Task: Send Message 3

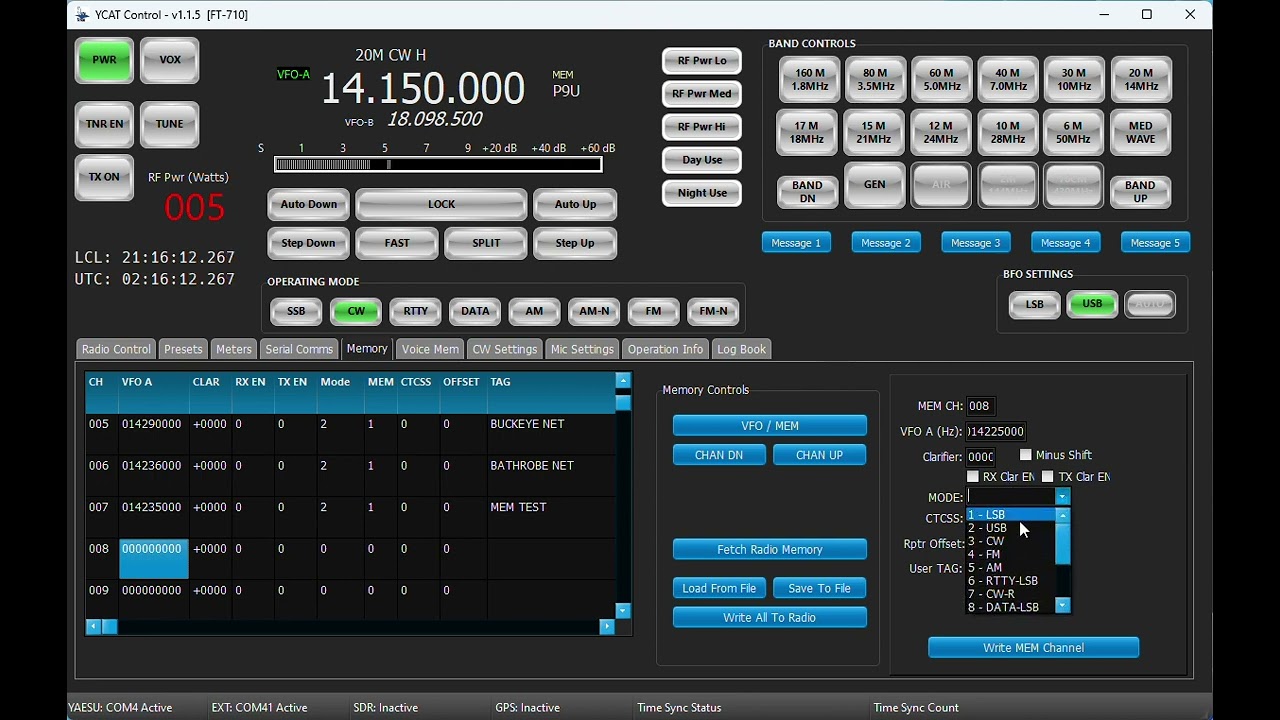Action: point(976,243)
